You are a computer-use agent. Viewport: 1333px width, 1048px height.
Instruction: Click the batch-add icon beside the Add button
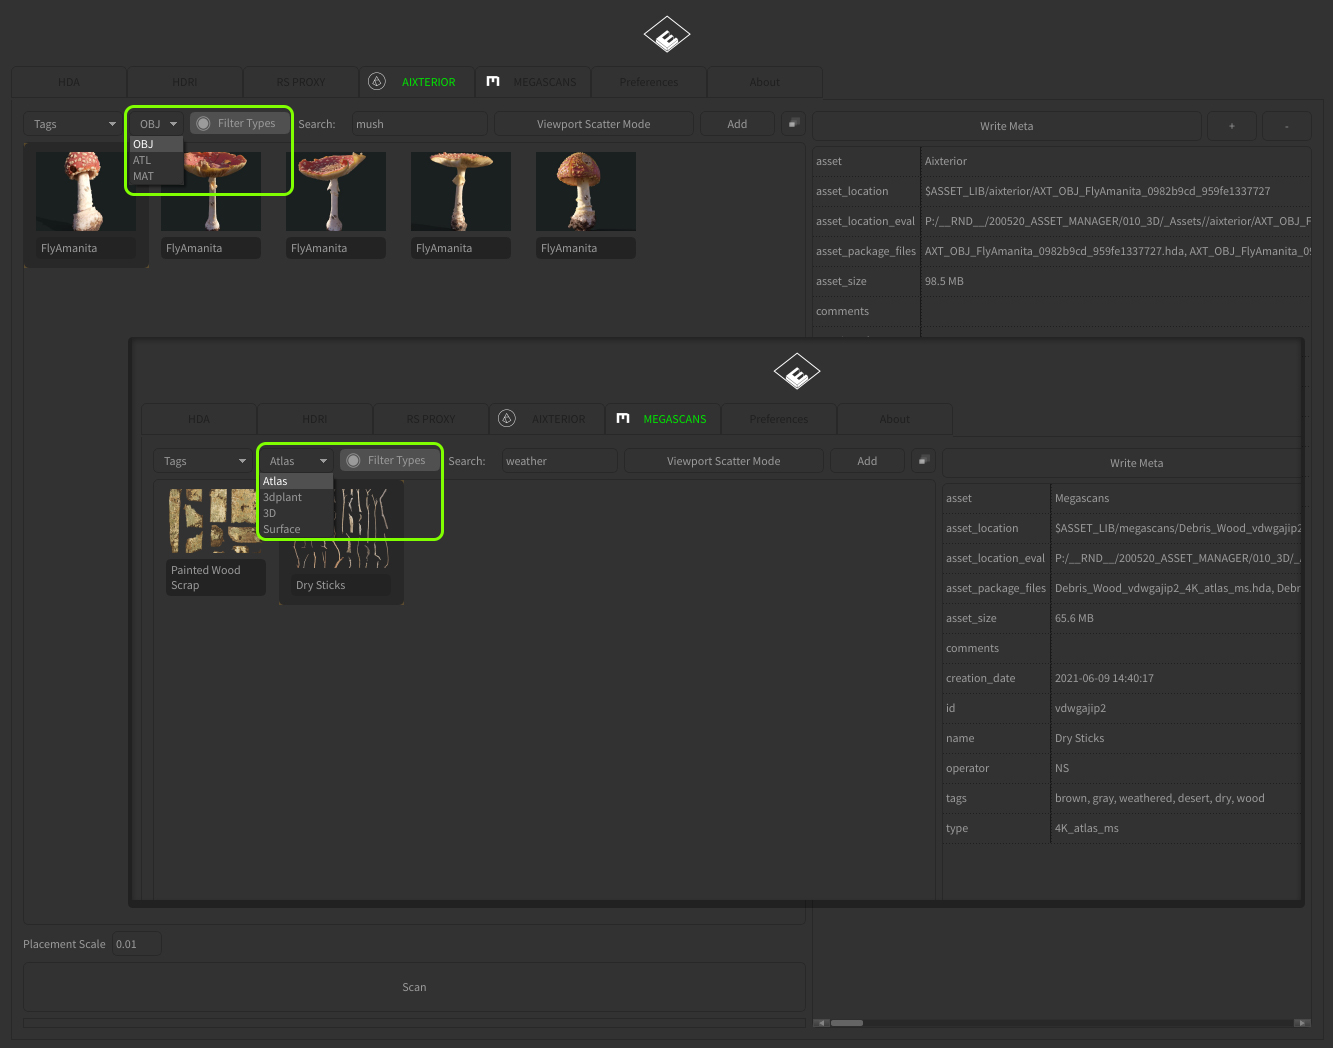[x=793, y=123]
